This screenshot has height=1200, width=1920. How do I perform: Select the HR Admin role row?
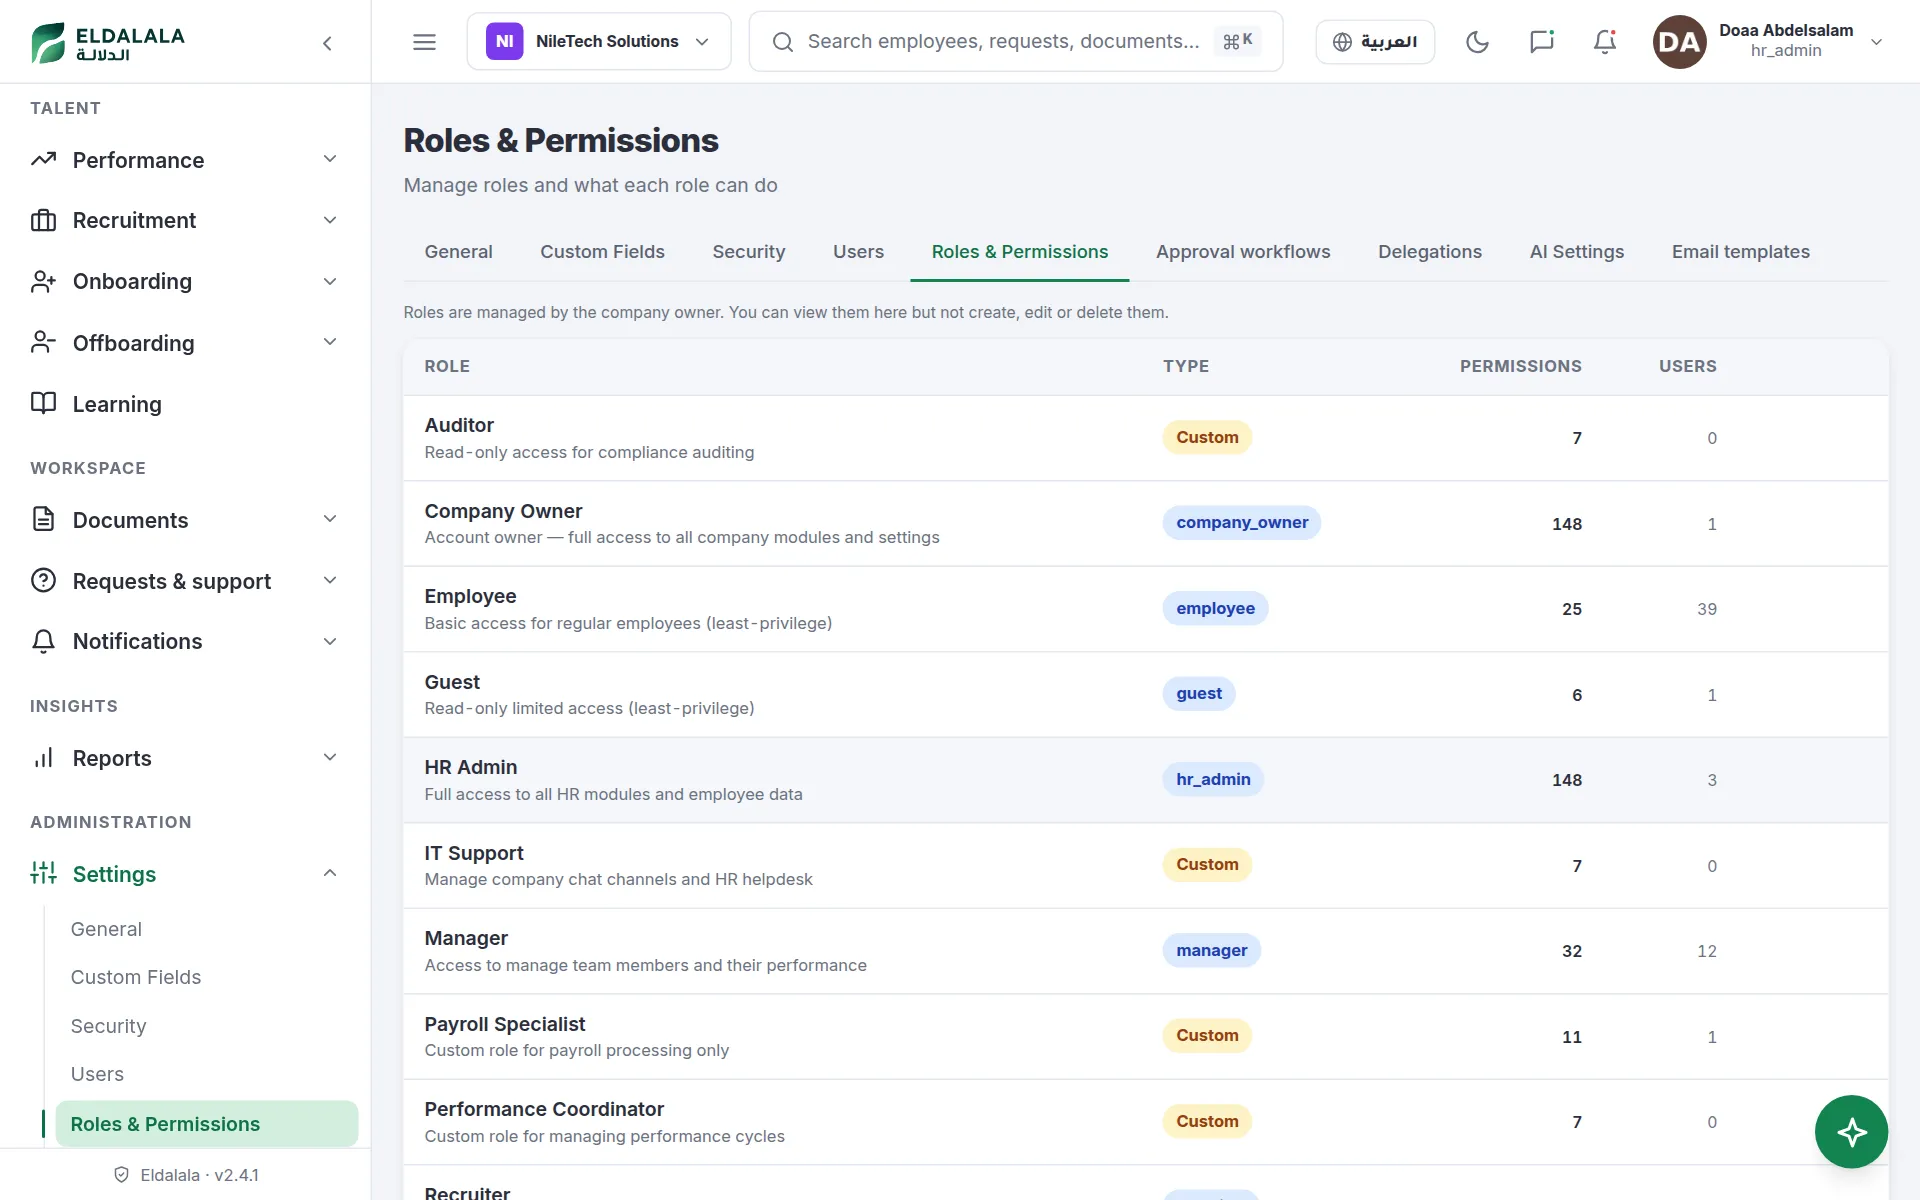[x=1145, y=780]
